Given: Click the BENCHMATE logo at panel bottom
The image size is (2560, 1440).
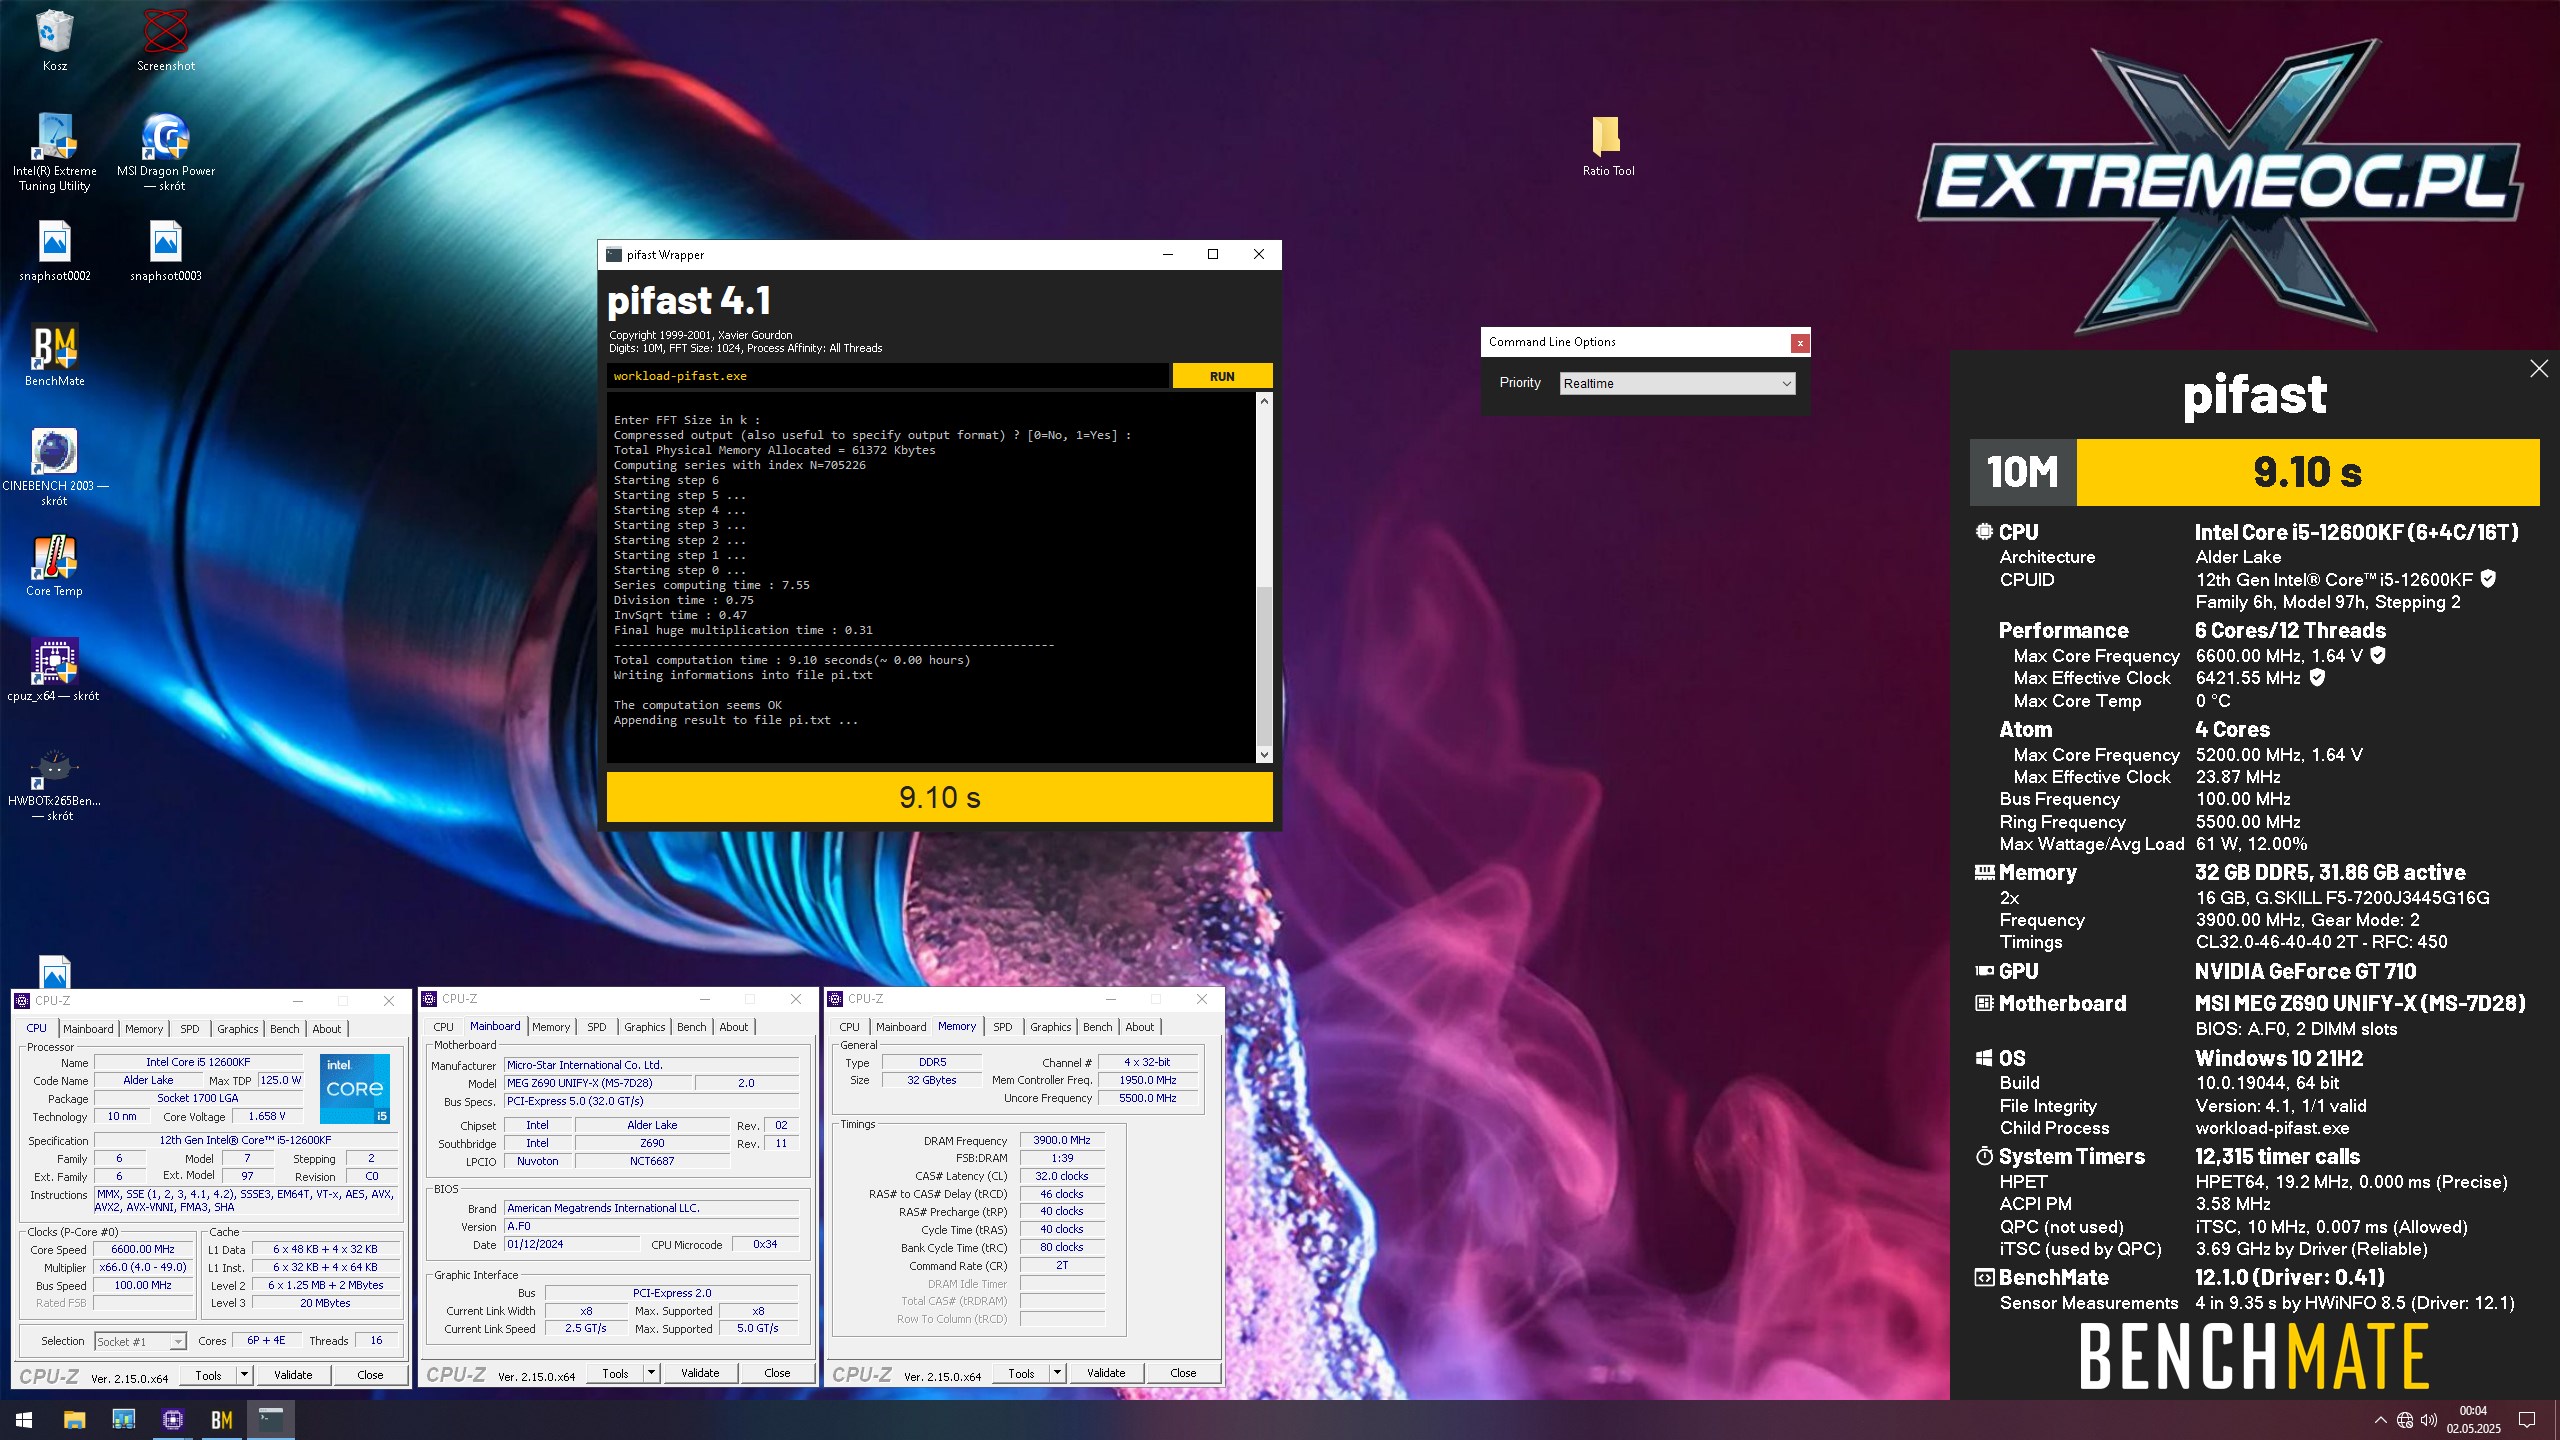Looking at the screenshot, I should click(2254, 1356).
